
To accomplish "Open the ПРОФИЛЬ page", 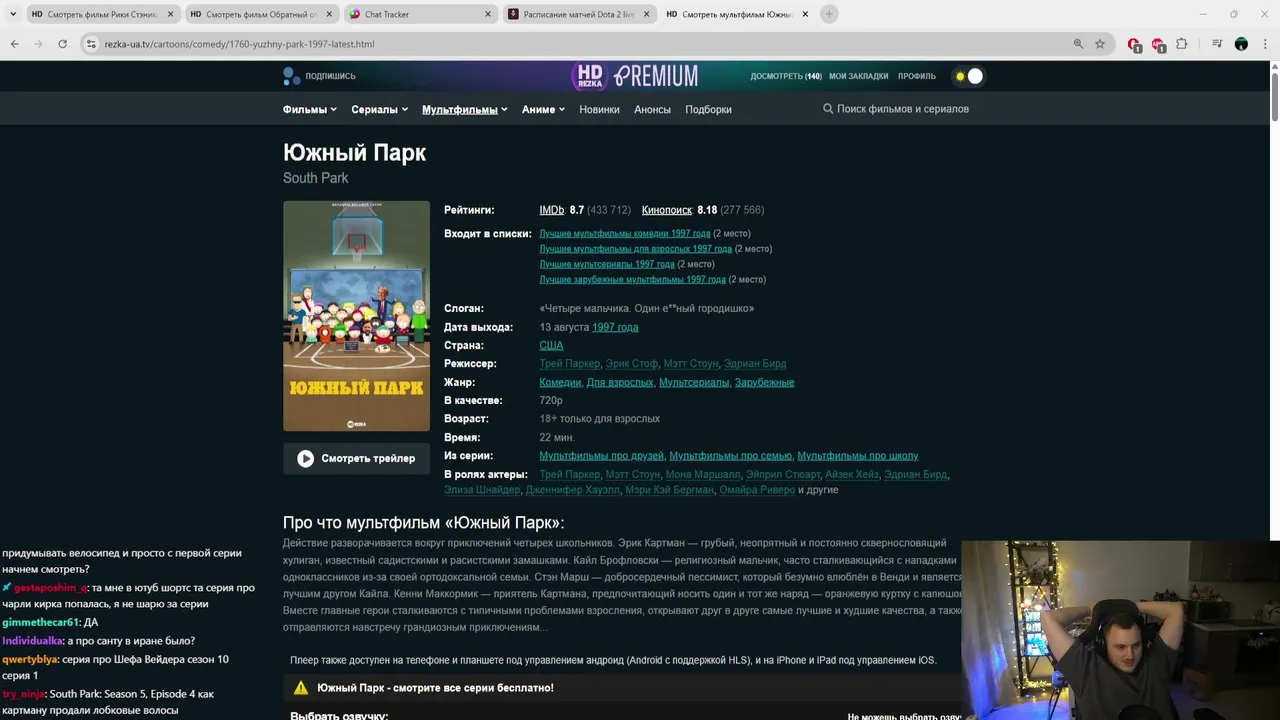I will click(x=917, y=76).
